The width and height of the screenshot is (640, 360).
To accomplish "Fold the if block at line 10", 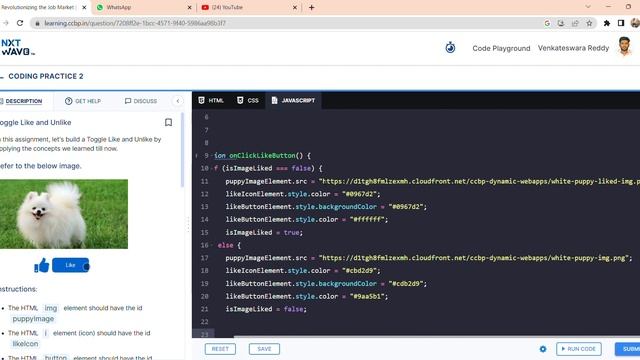I will click(x=211, y=168).
